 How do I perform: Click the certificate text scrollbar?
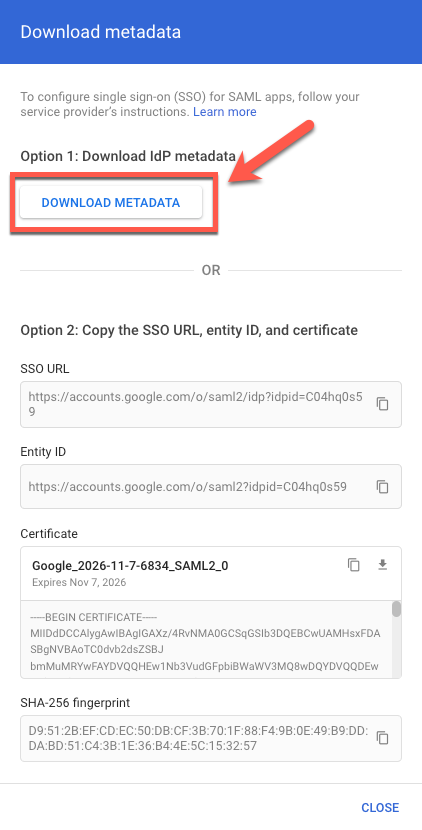(396, 609)
